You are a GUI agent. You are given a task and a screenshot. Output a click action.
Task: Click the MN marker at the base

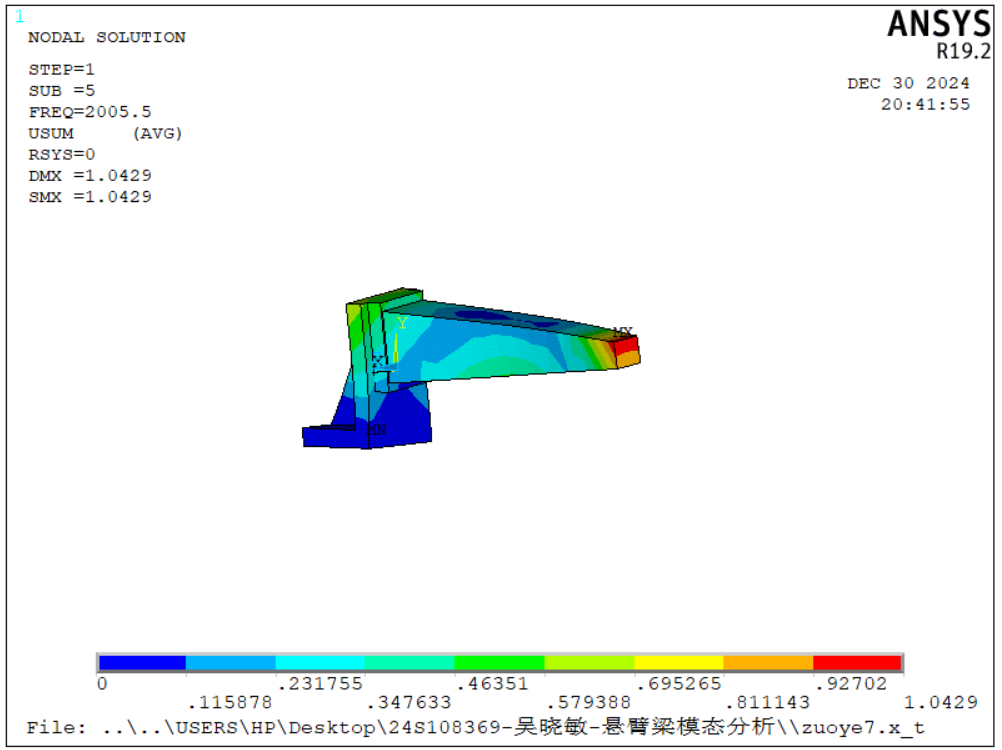click(x=377, y=430)
